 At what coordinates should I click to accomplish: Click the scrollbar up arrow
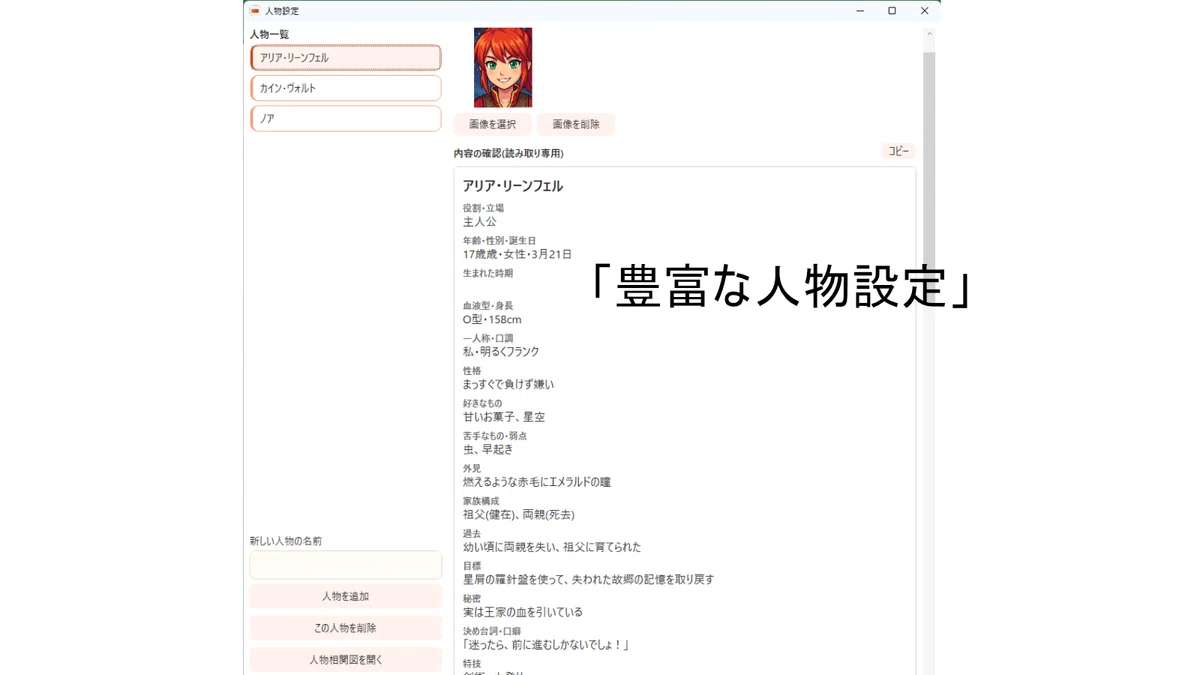929,34
